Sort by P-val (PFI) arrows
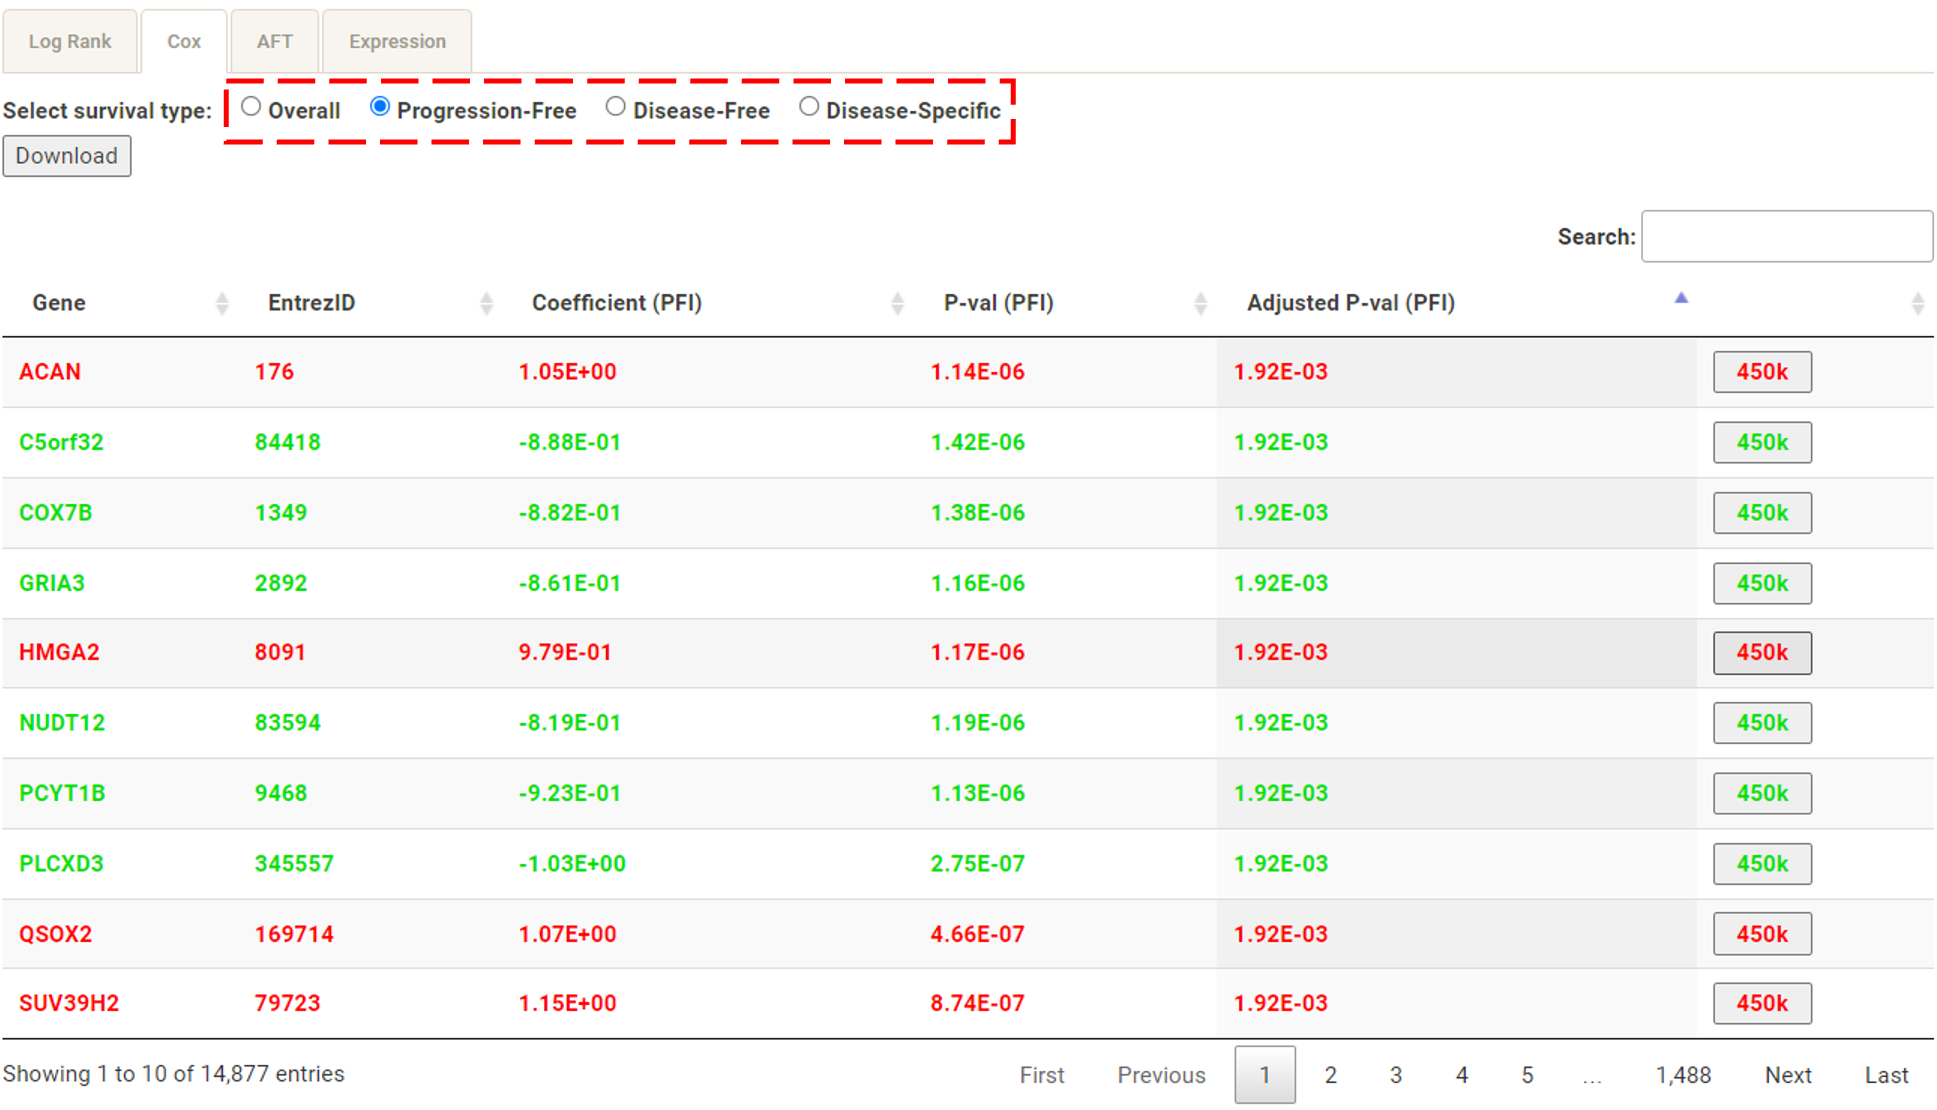 (x=1200, y=303)
